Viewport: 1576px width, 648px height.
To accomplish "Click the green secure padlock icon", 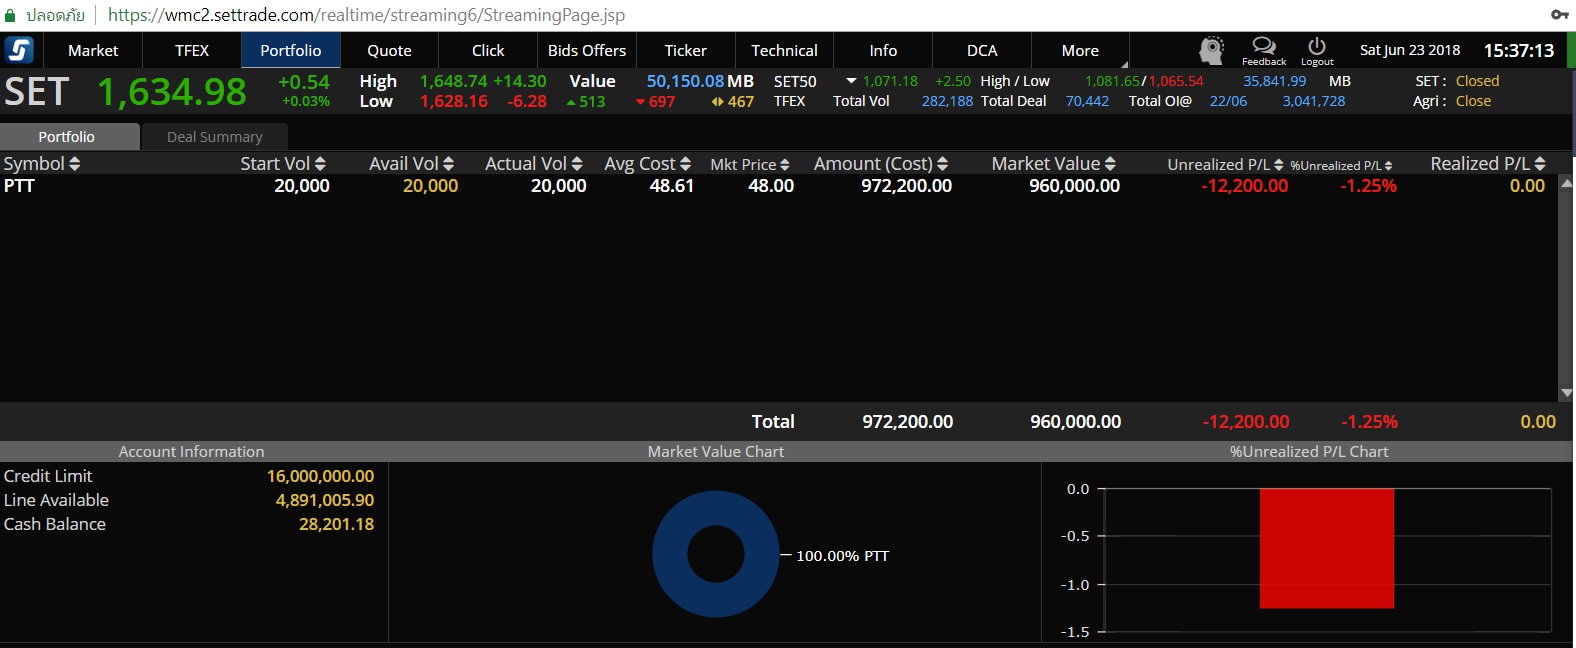I will coord(11,15).
